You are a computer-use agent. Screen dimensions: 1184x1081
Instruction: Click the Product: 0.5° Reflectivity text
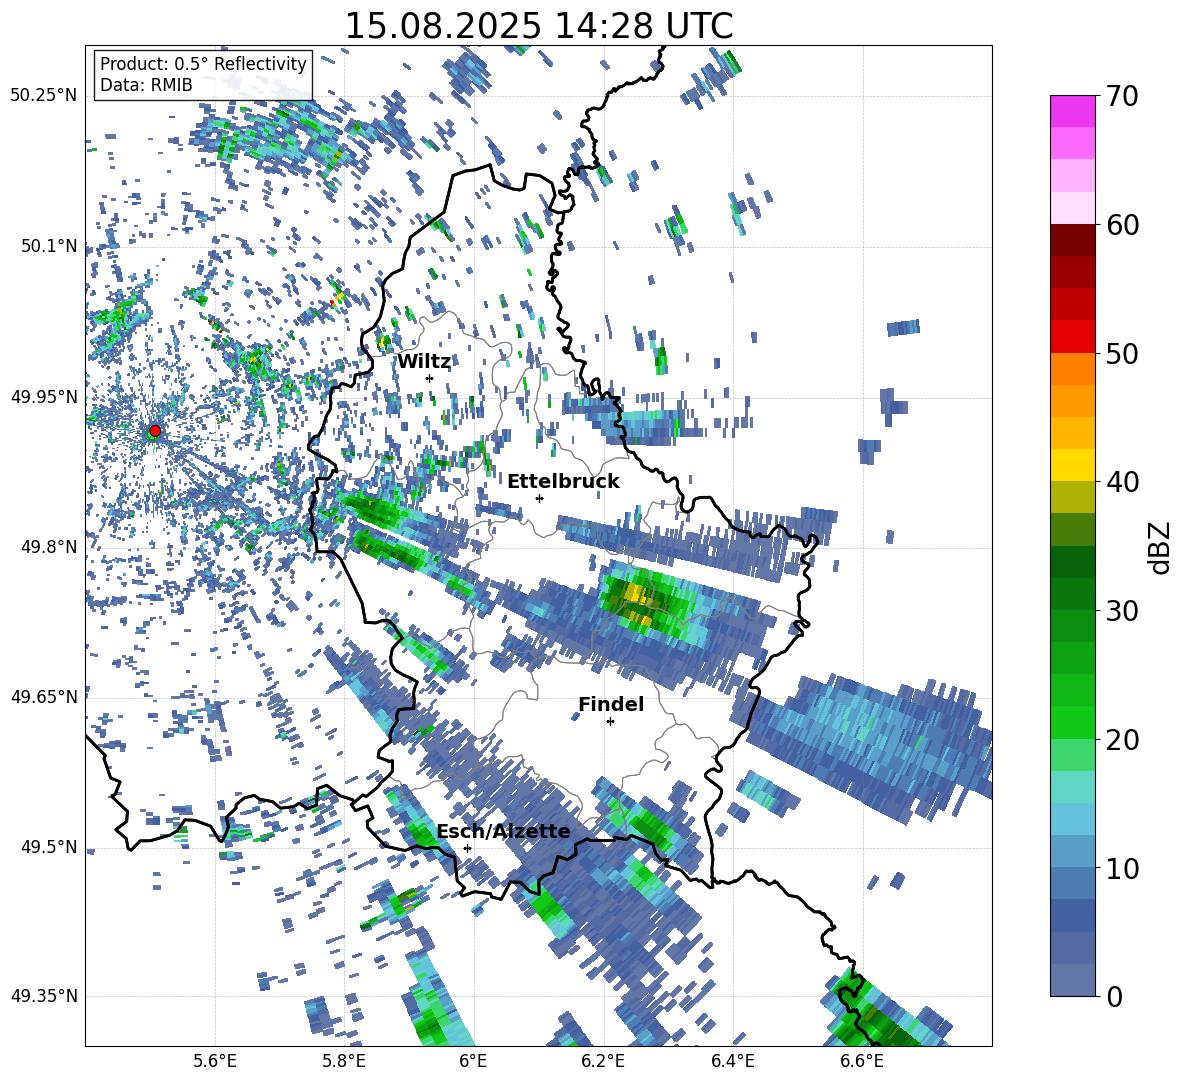[203, 63]
